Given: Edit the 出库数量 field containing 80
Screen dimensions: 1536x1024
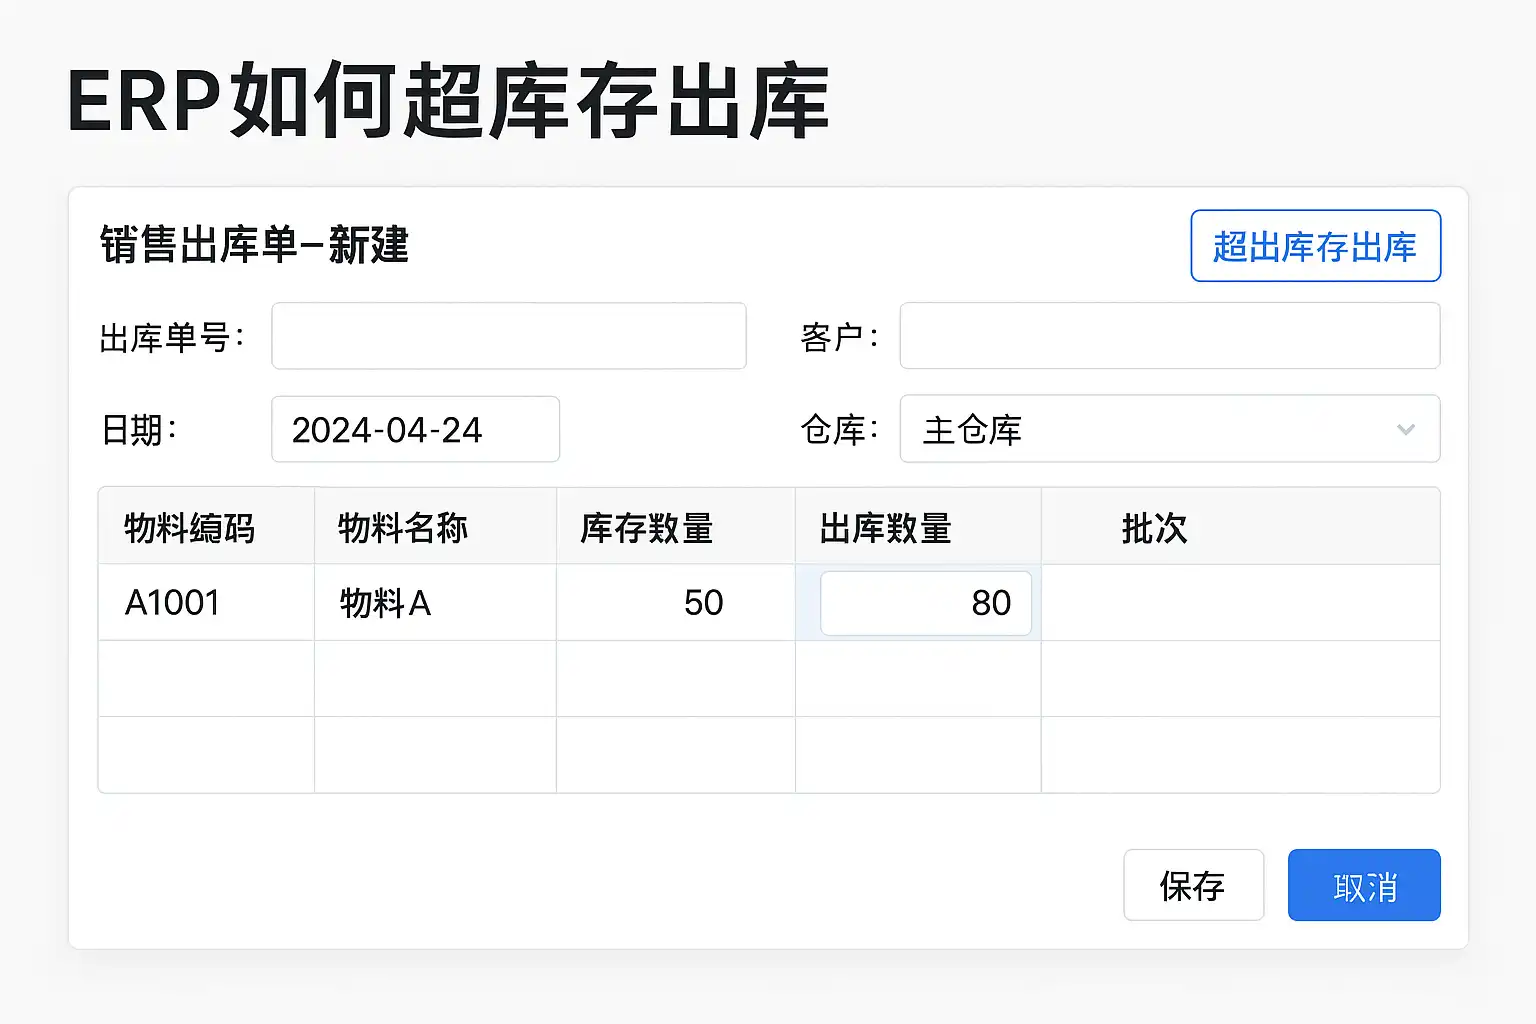Looking at the screenshot, I should [x=925, y=603].
